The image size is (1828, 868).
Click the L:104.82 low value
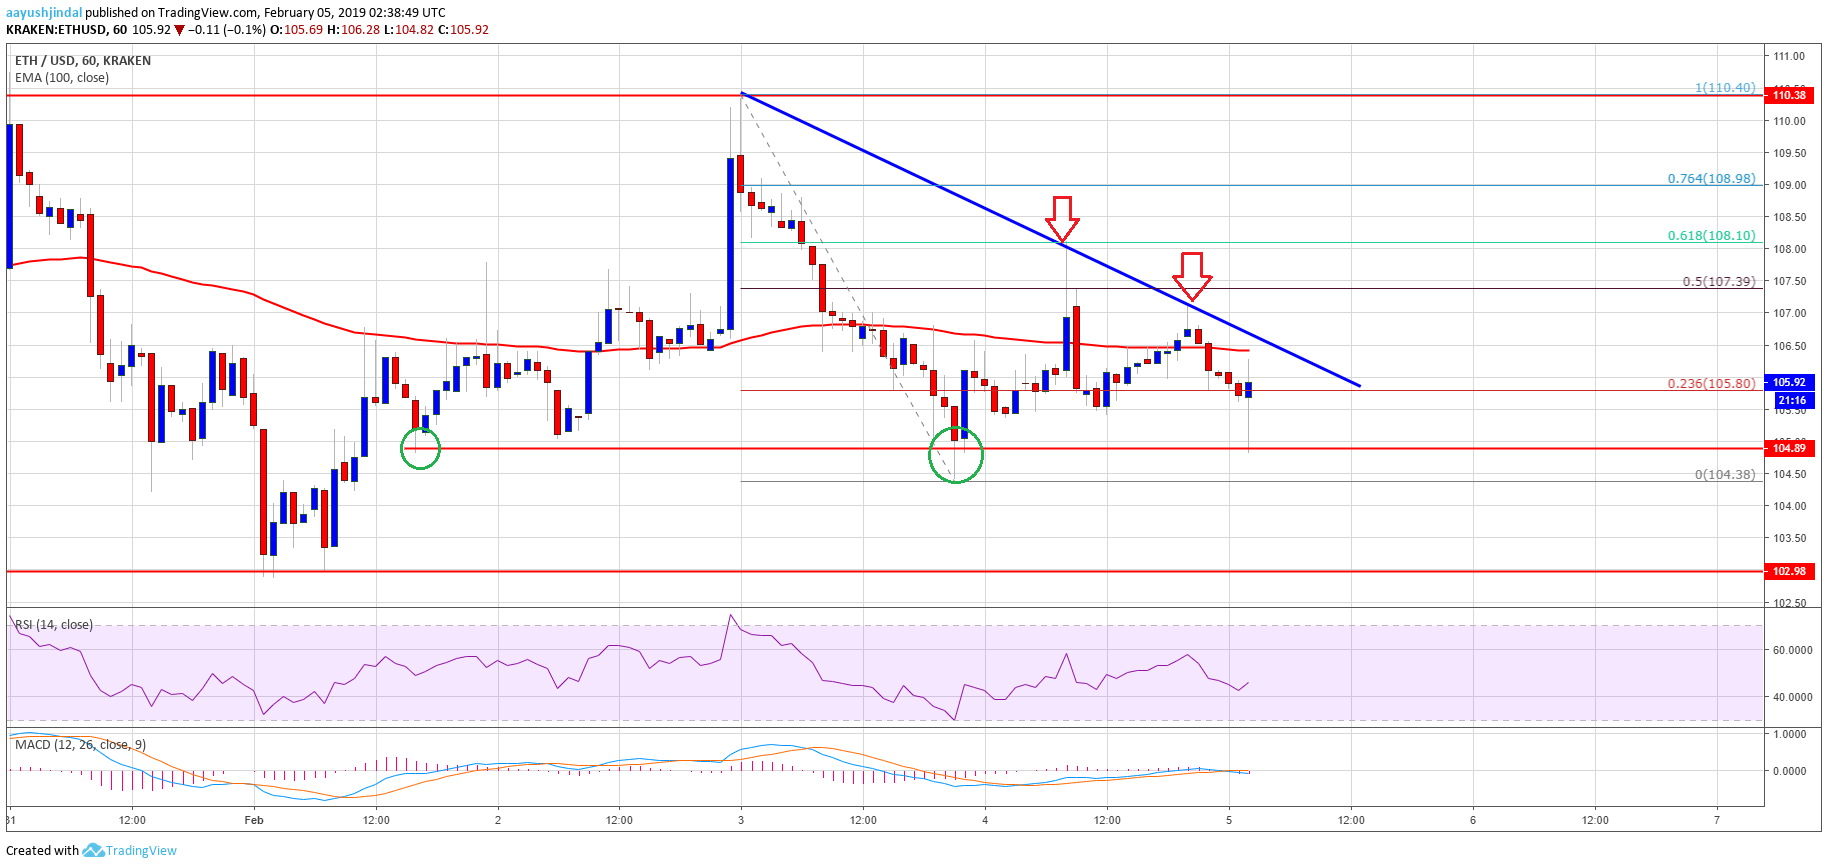pos(409,30)
